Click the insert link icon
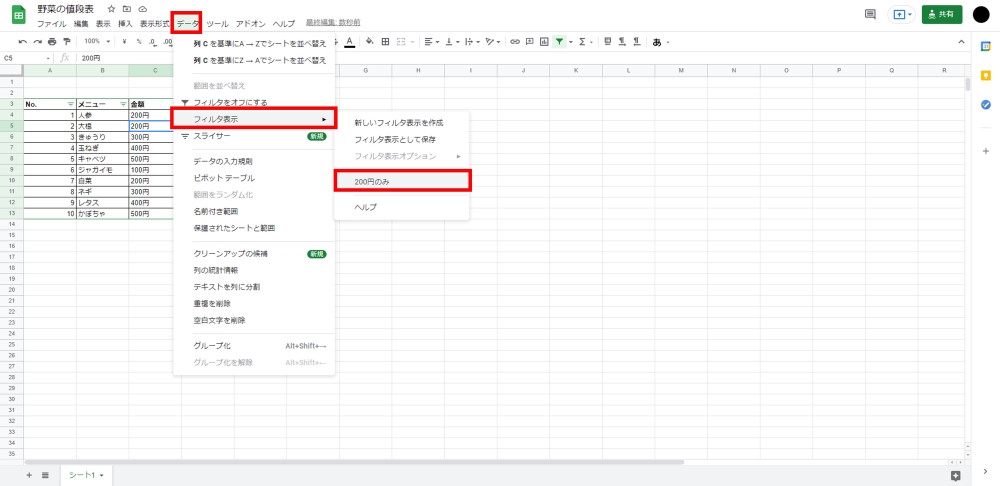The height and width of the screenshot is (486, 1000). (x=515, y=41)
